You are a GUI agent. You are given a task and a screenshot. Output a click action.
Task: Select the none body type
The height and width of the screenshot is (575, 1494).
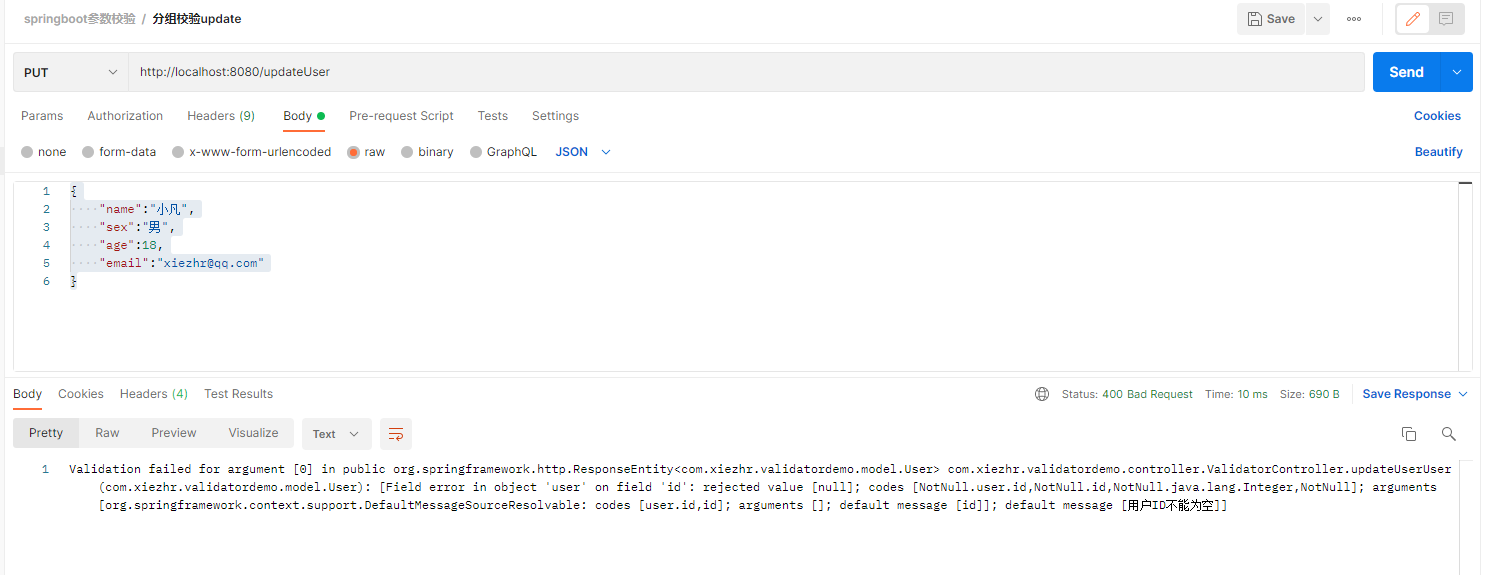point(44,152)
